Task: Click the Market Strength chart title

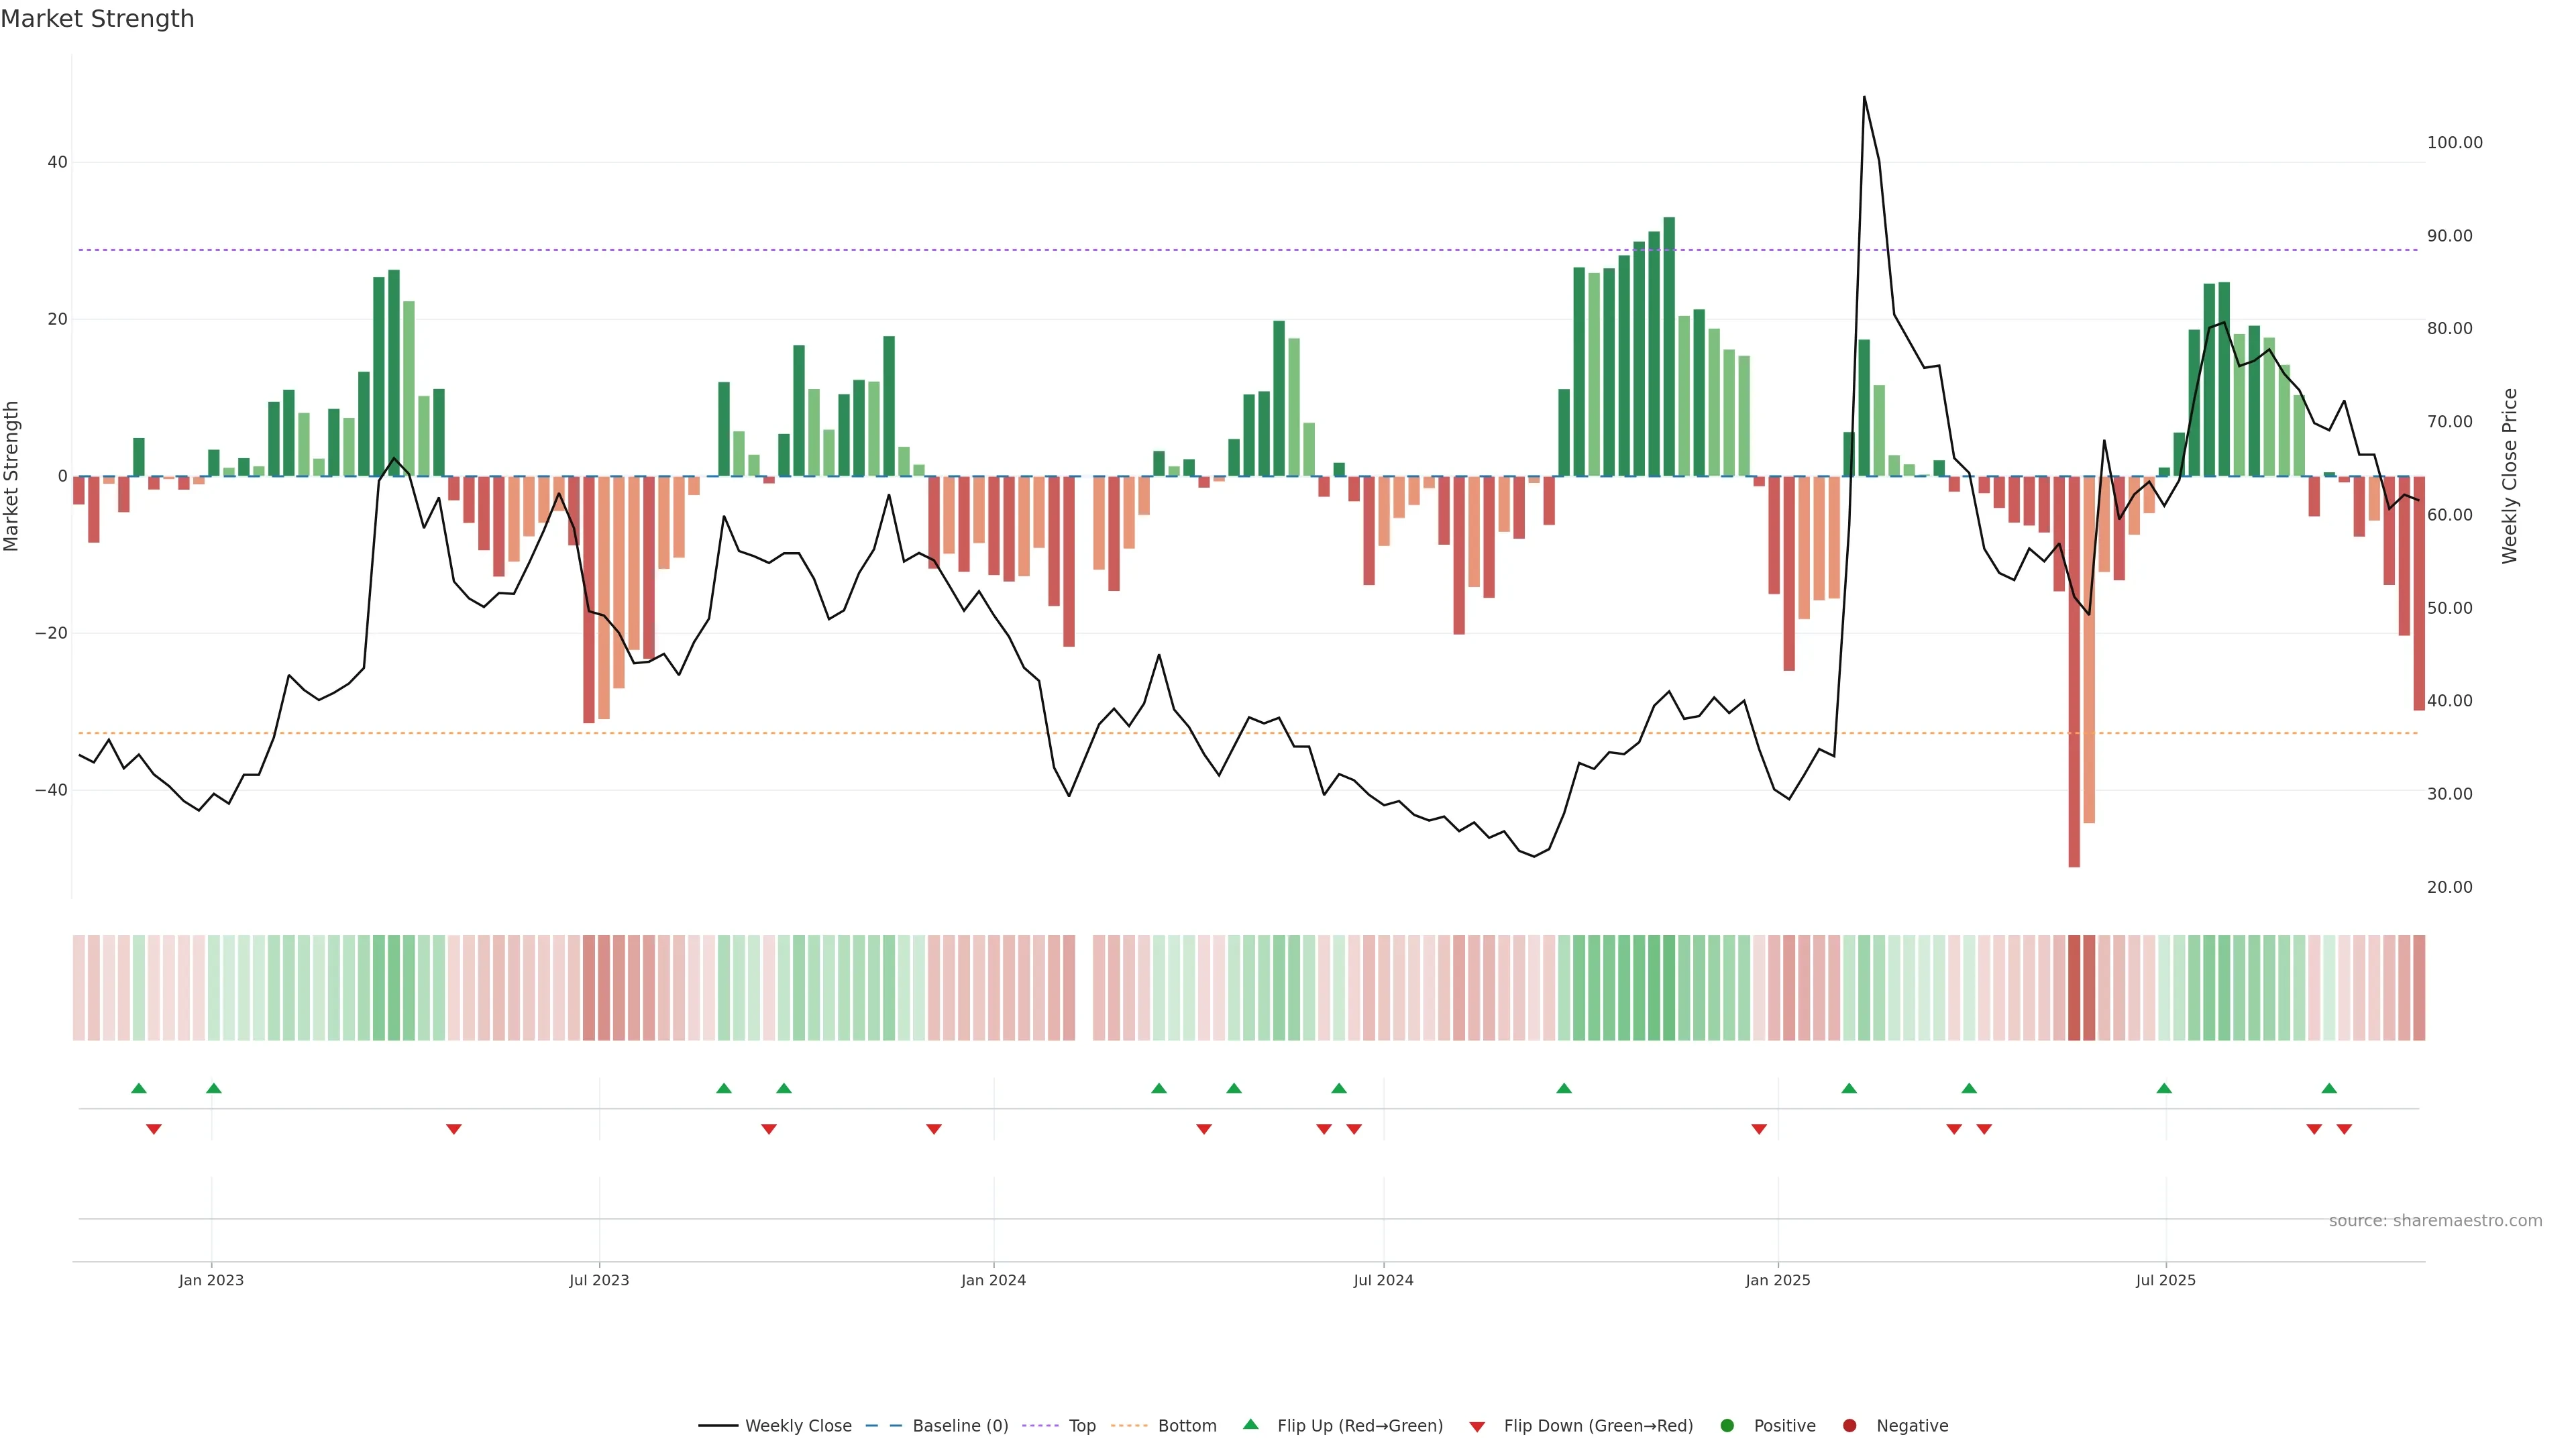Action: pyautogui.click(x=97, y=18)
